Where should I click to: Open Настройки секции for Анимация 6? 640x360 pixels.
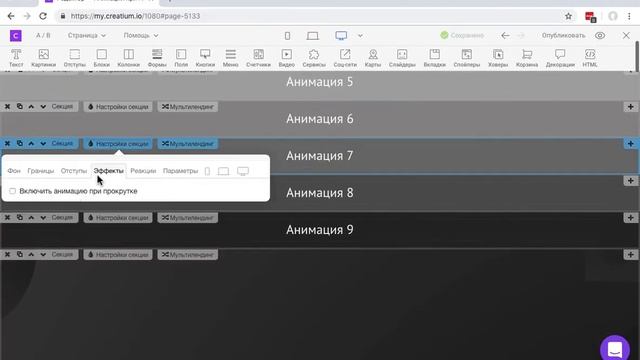click(118, 107)
